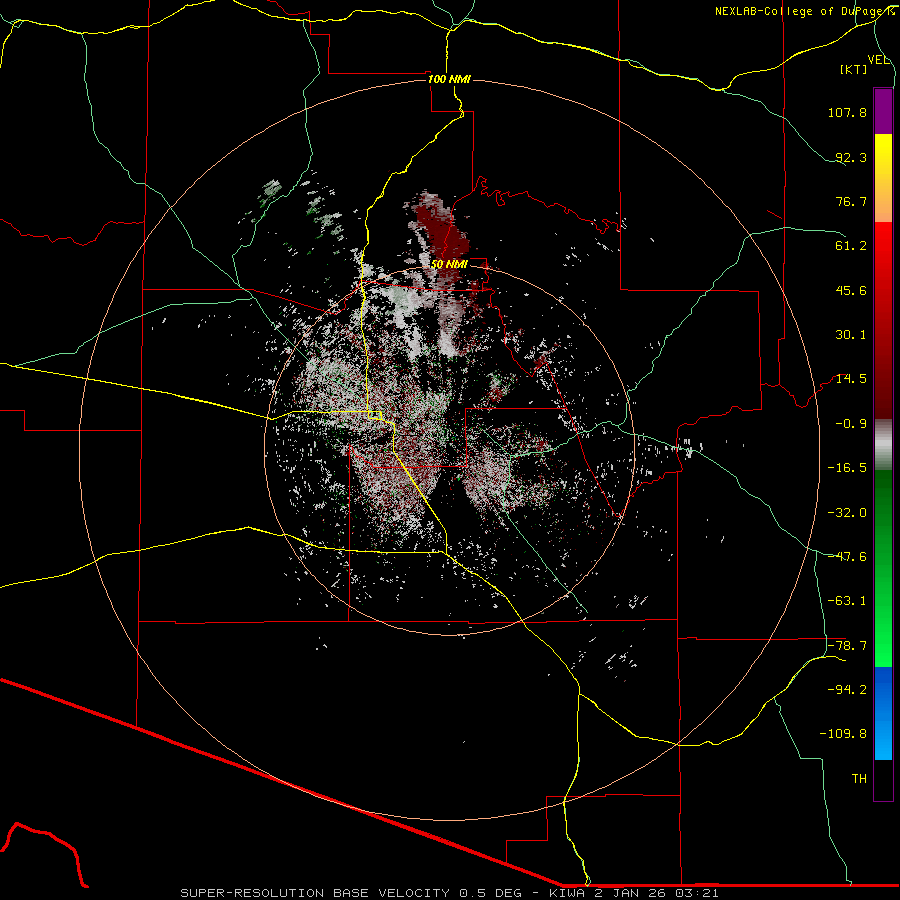Viewport: 900px width, 900px height.
Task: Select the -109.8 velocity scale value
Action: [843, 734]
